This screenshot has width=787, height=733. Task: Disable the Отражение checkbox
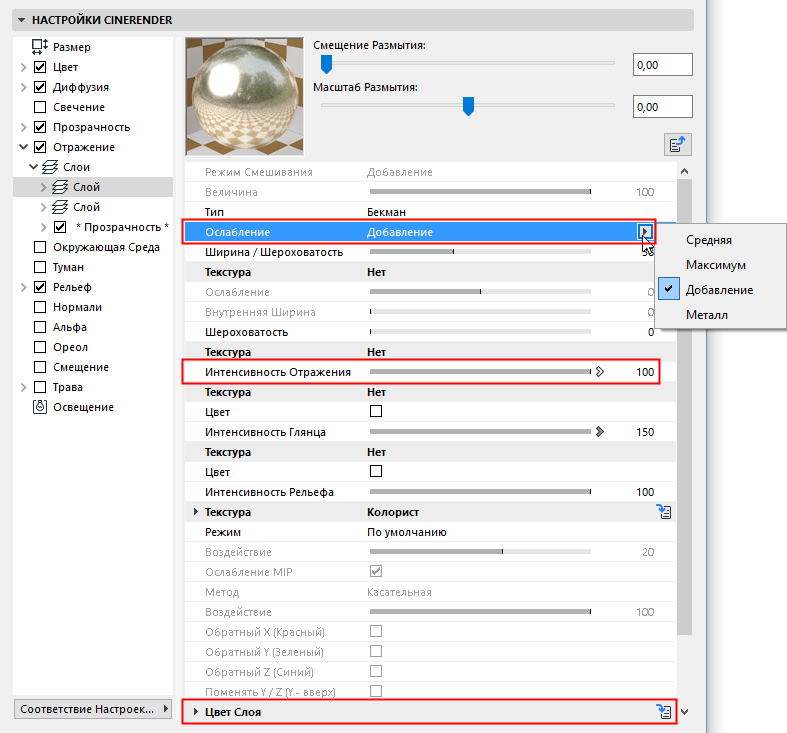40,147
